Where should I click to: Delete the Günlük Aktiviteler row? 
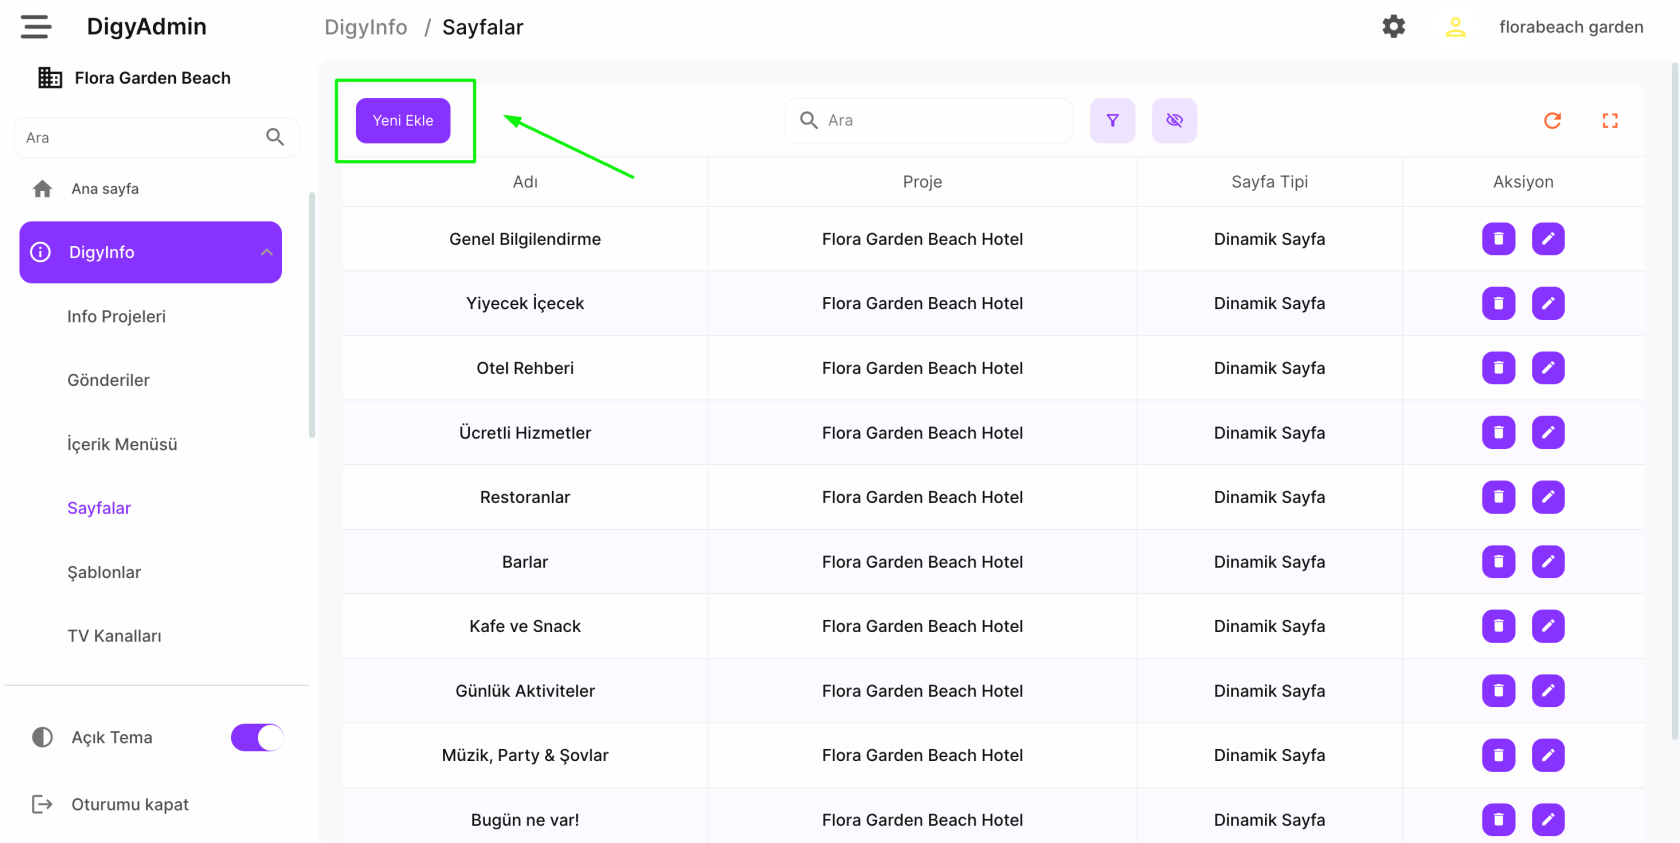1498,691
